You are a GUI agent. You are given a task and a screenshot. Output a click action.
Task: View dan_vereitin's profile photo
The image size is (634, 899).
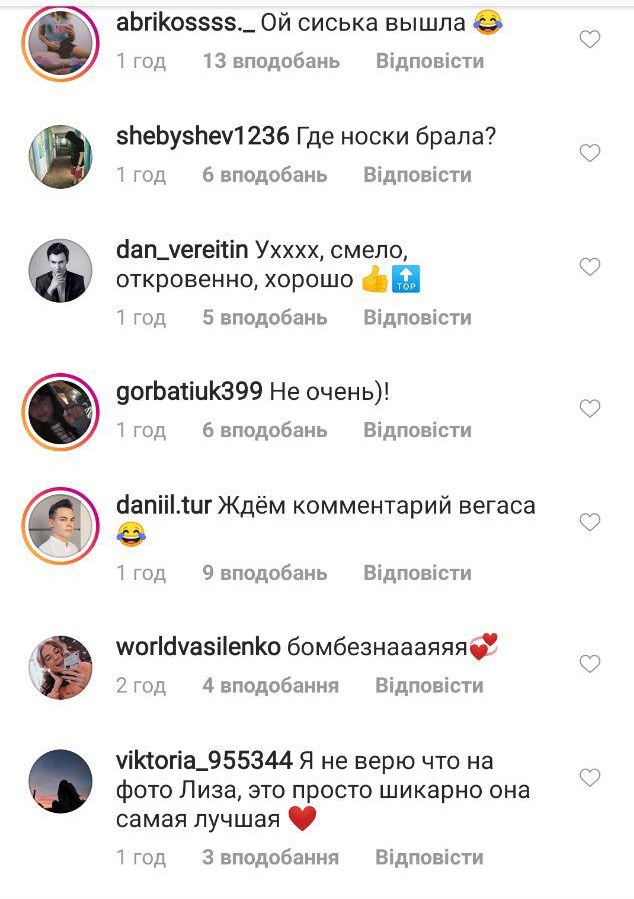pyautogui.click(x=60, y=271)
